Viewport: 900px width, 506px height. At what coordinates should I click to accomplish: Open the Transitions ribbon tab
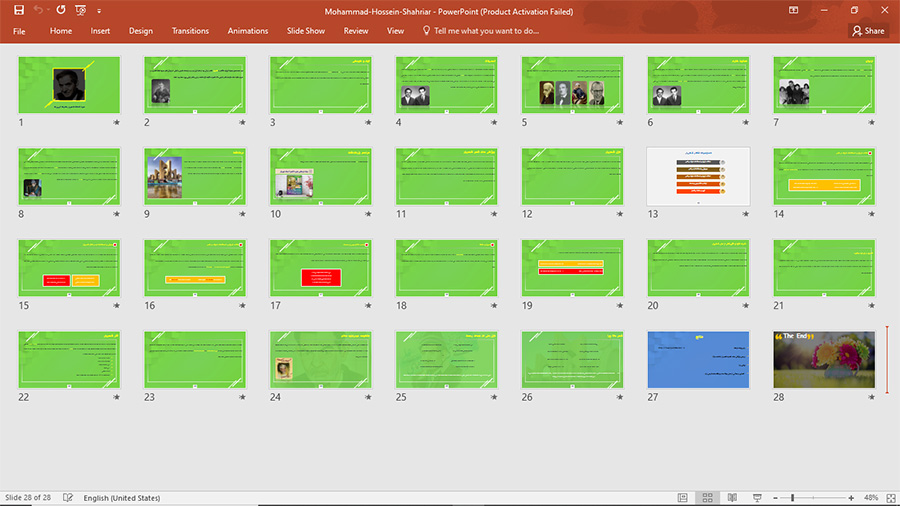coord(190,31)
